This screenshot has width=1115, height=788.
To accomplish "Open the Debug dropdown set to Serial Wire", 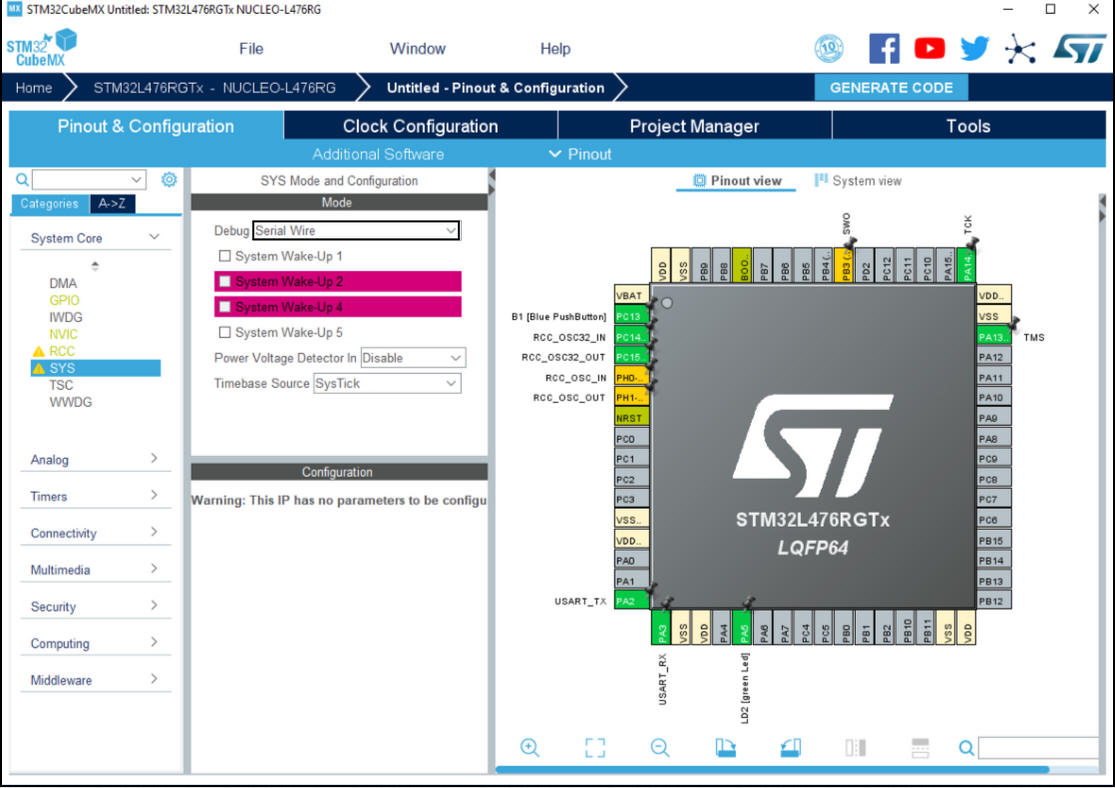I will 355,231.
